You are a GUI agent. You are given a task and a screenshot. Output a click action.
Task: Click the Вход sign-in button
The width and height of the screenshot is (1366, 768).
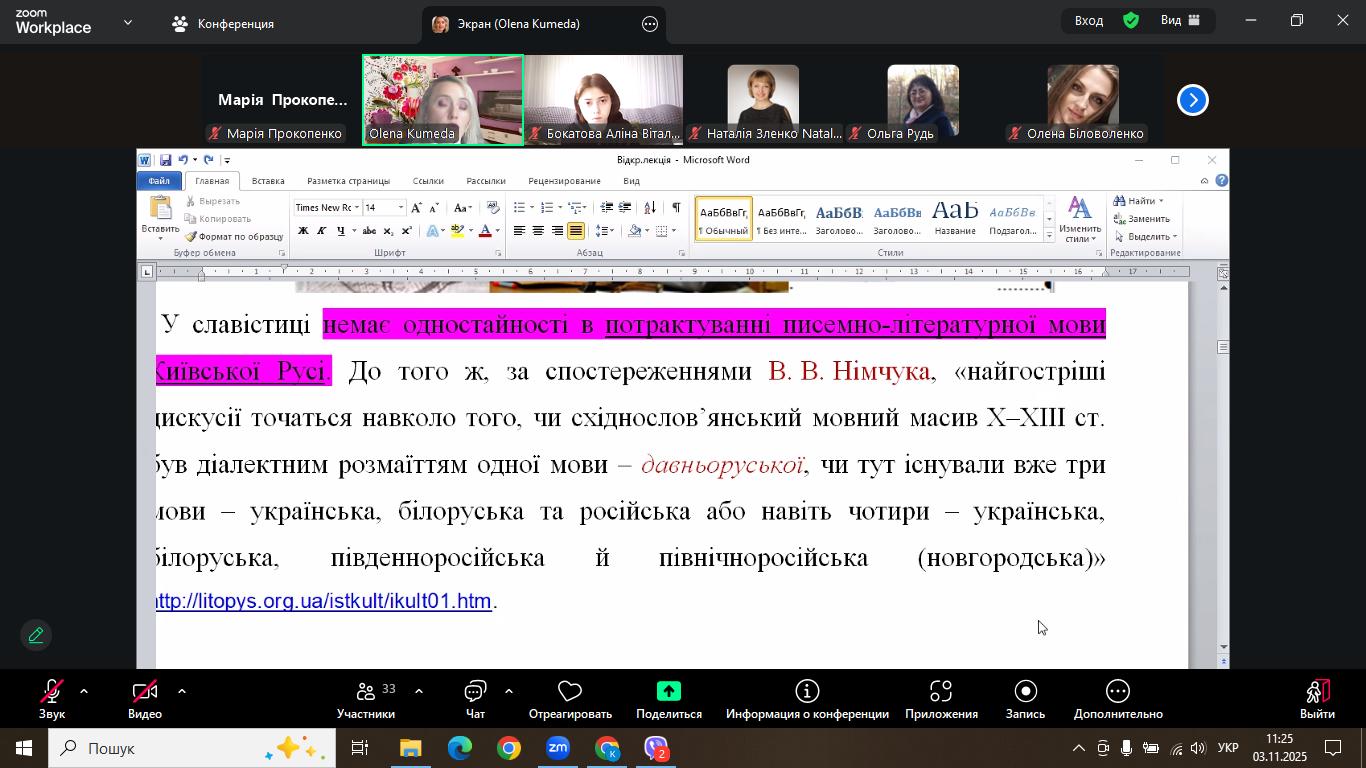click(x=1089, y=20)
